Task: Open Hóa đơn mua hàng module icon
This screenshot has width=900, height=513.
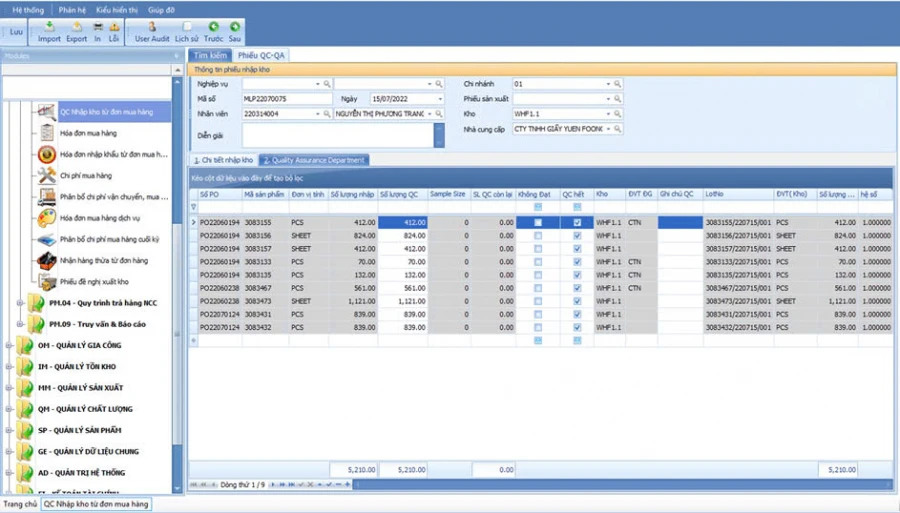Action: pos(46,133)
